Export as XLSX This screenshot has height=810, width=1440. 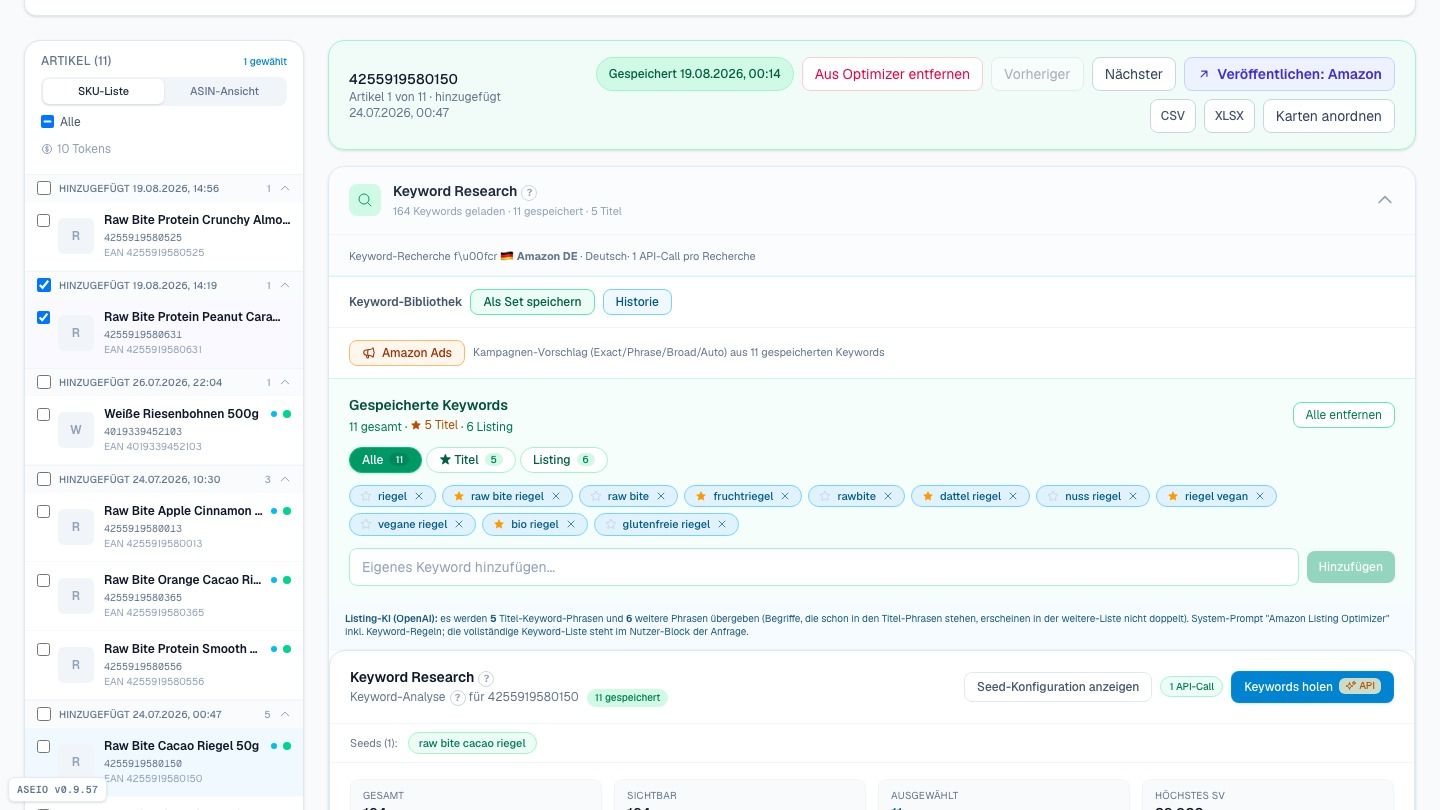(1229, 116)
